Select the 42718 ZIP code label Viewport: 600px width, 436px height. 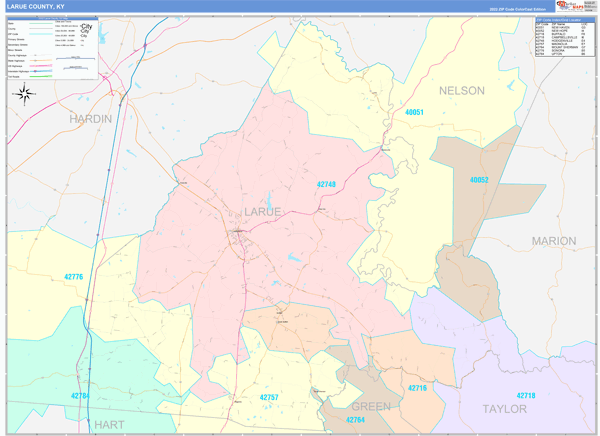[526, 395]
